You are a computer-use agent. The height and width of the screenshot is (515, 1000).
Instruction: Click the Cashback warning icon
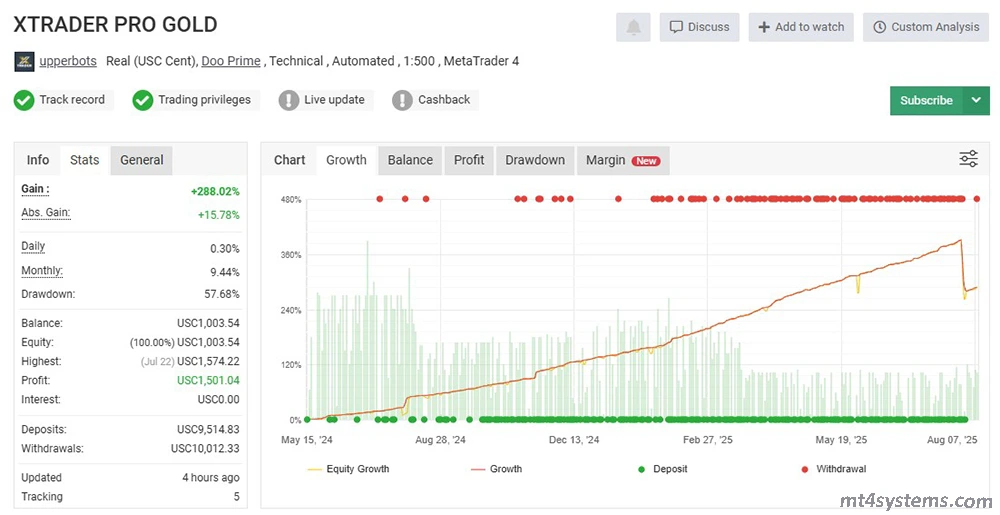pos(402,100)
